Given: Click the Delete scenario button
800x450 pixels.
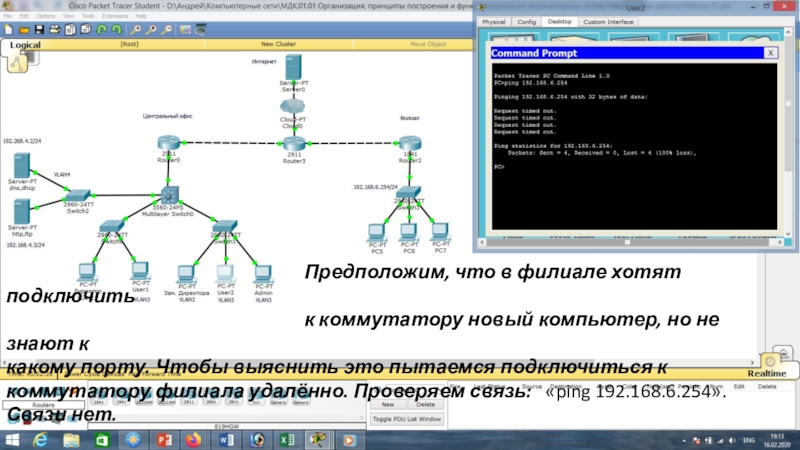Looking at the screenshot, I should [x=425, y=404].
